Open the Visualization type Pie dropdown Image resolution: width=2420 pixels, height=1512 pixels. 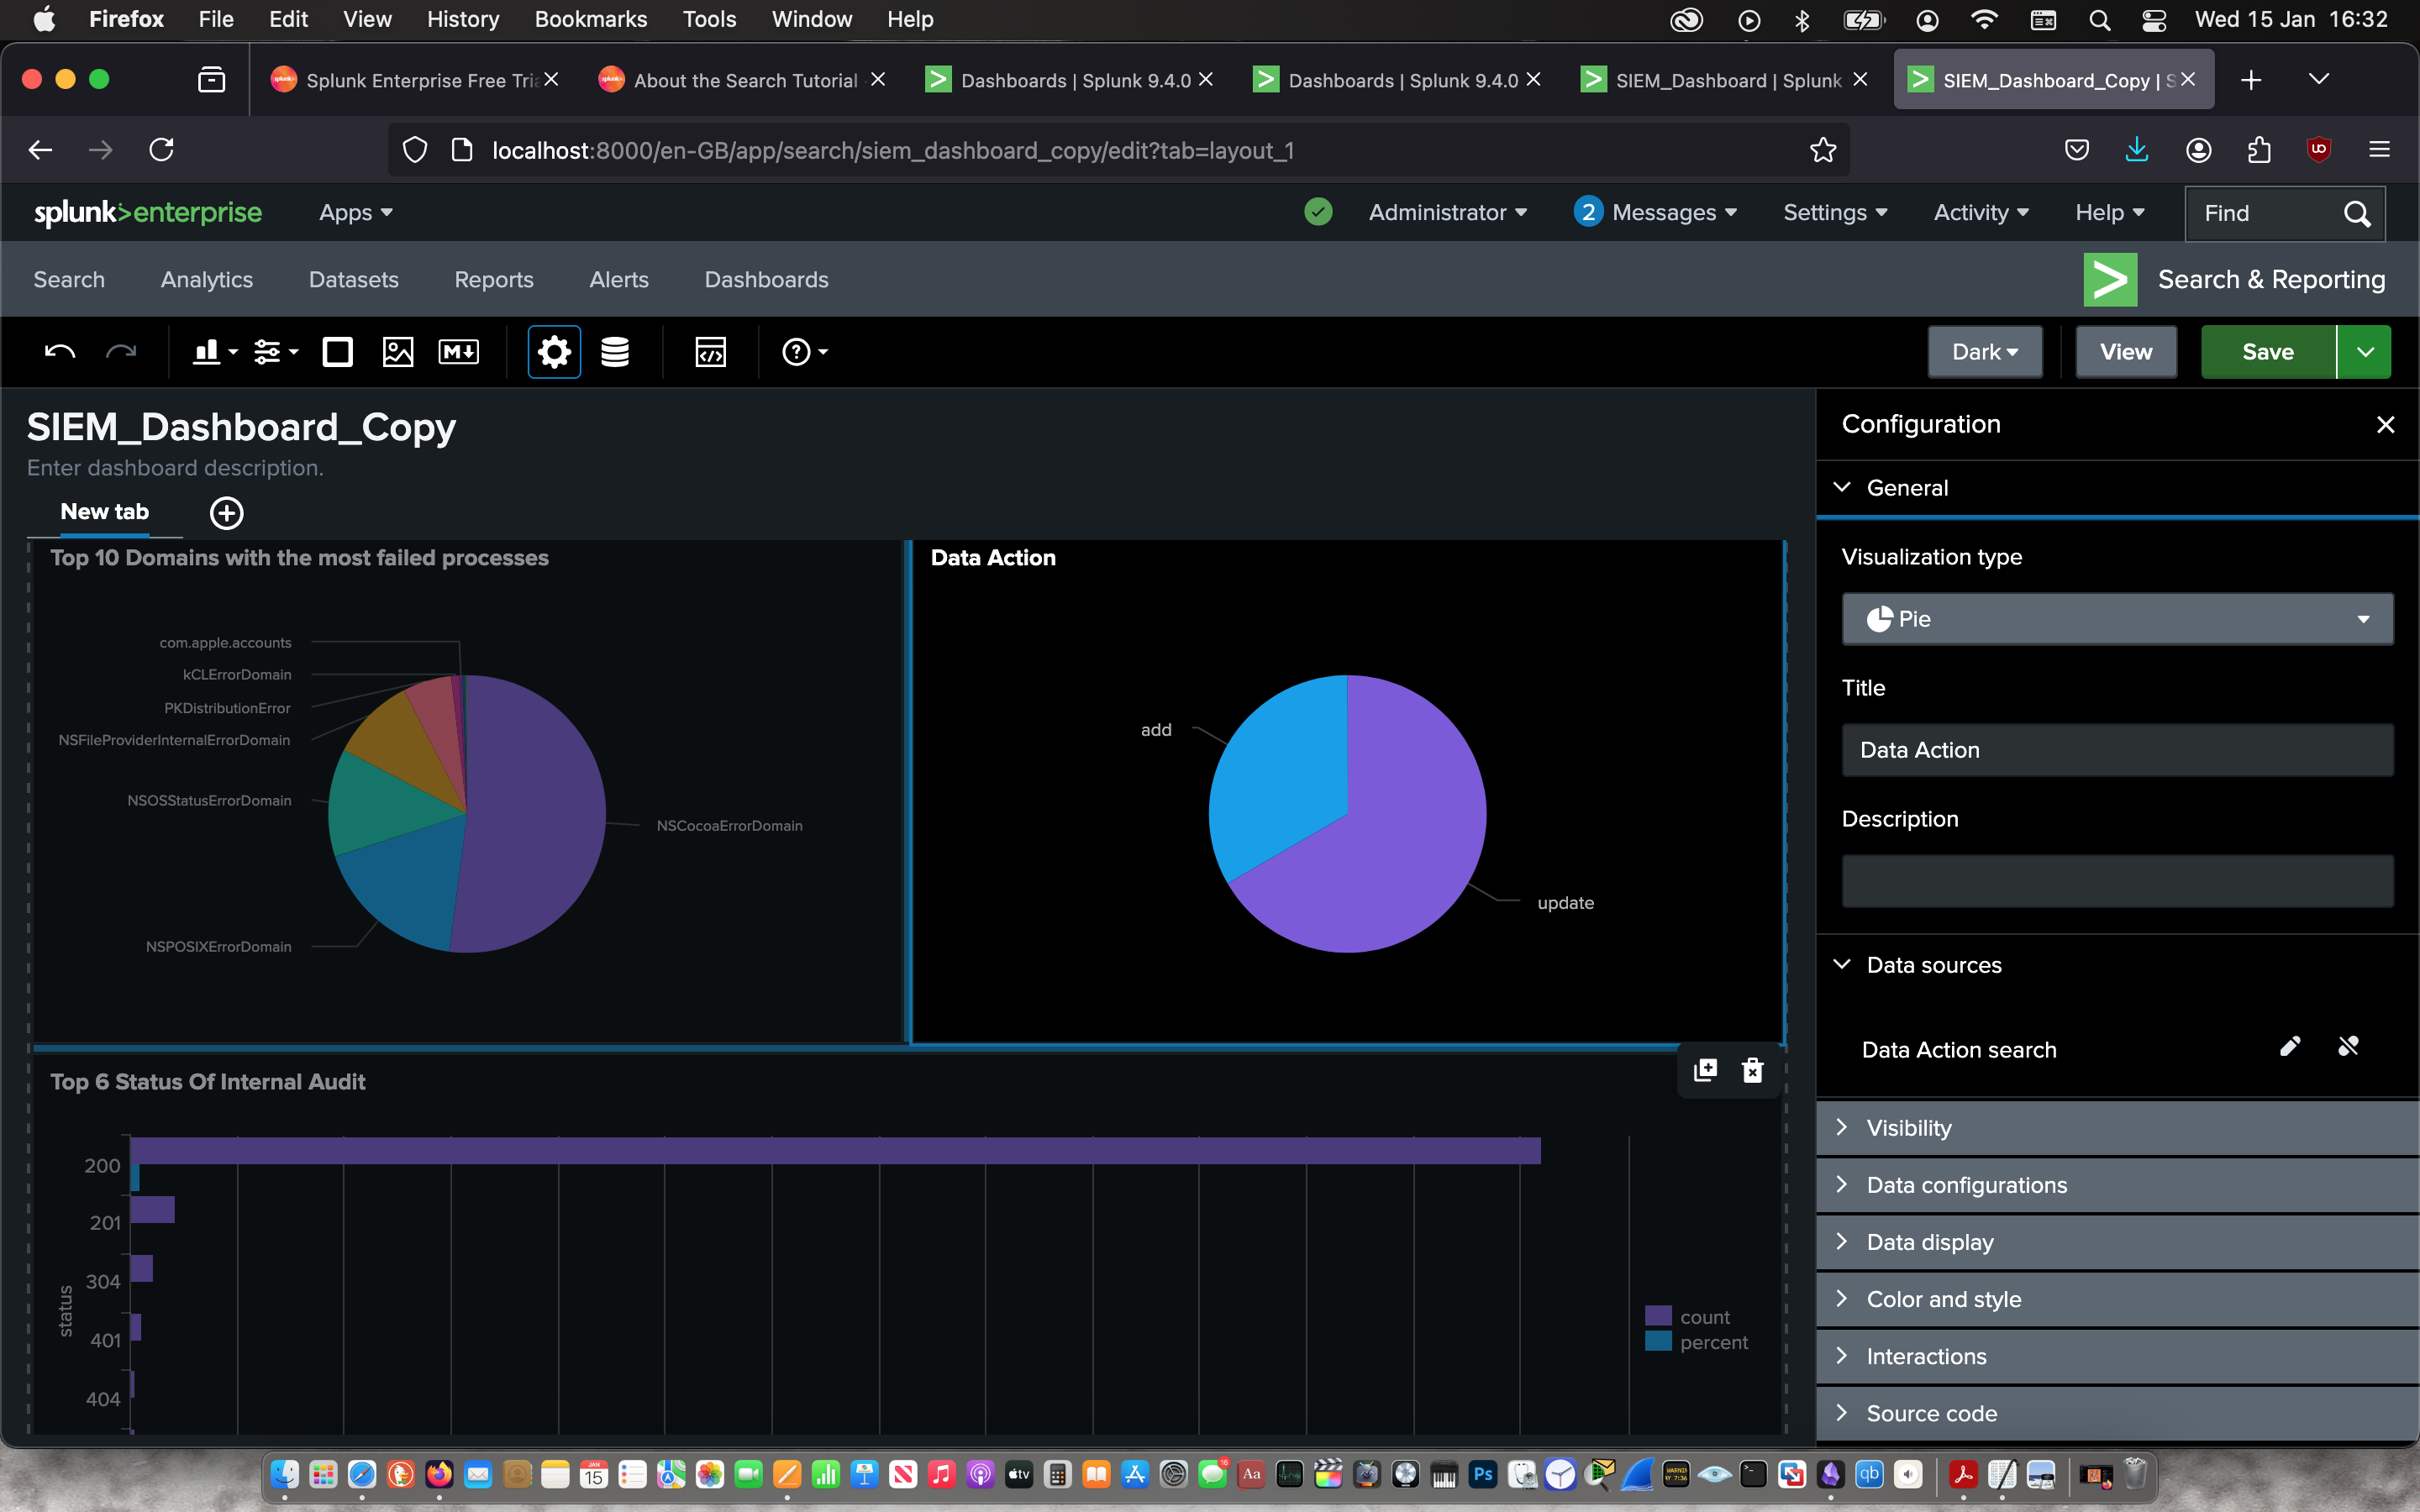pos(2117,619)
